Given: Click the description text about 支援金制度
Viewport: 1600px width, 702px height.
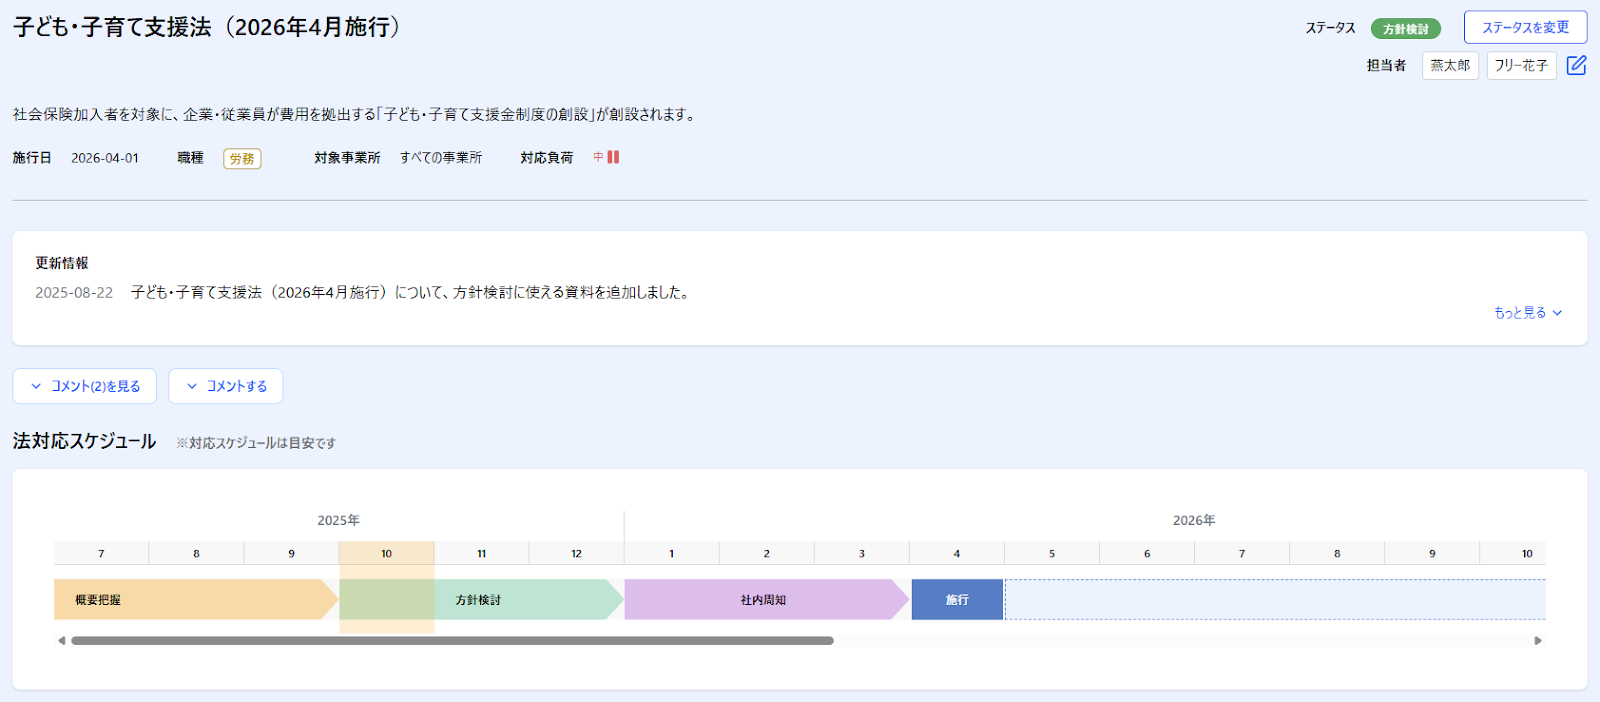Looking at the screenshot, I should click(x=357, y=115).
